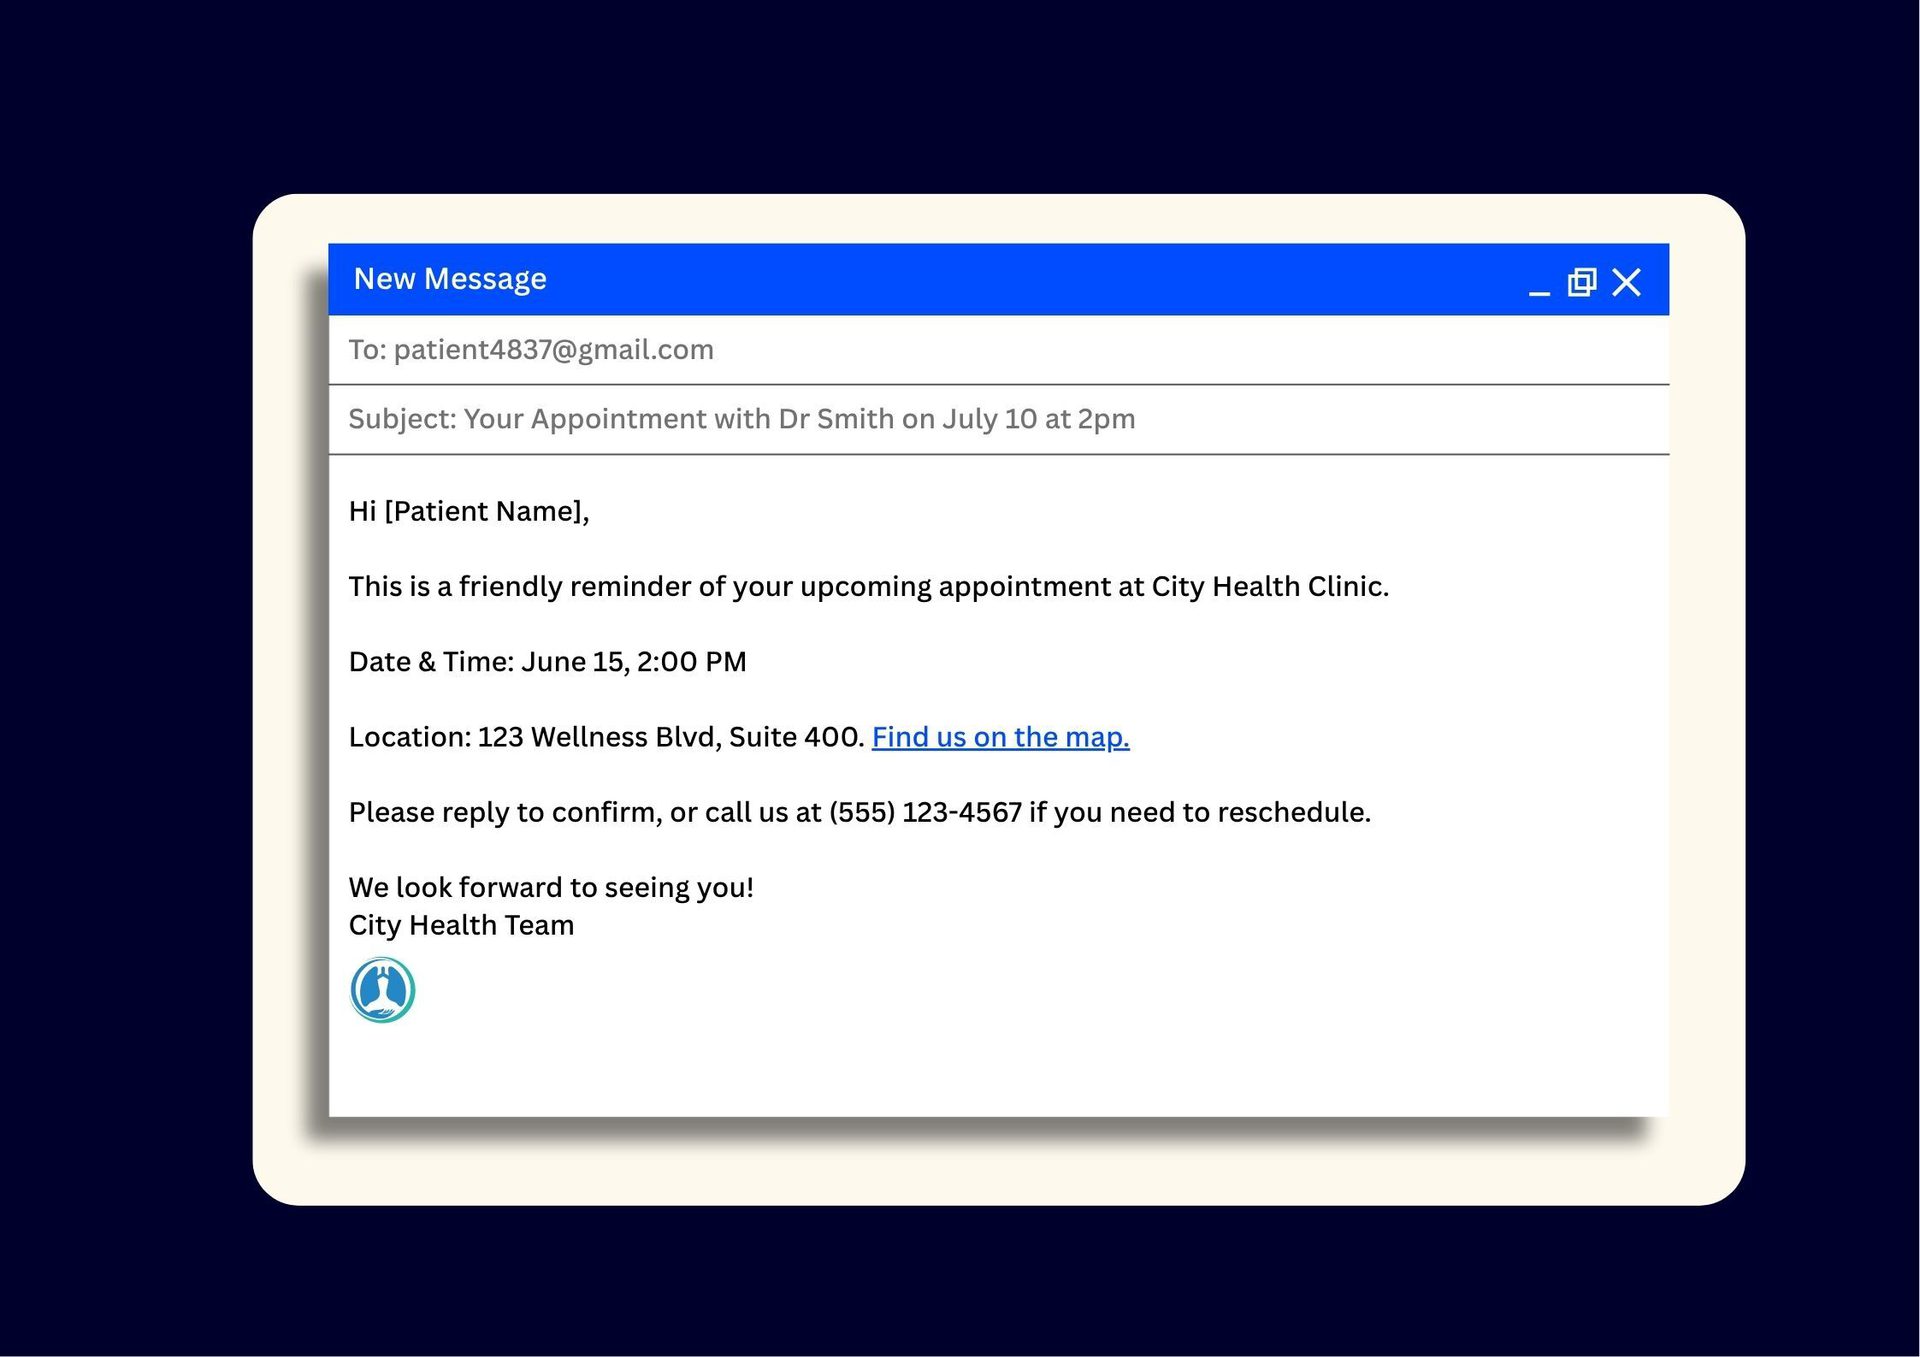Click the [Patient Name] placeholder in greeting
This screenshot has height=1357, width=1920.
pos(484,511)
